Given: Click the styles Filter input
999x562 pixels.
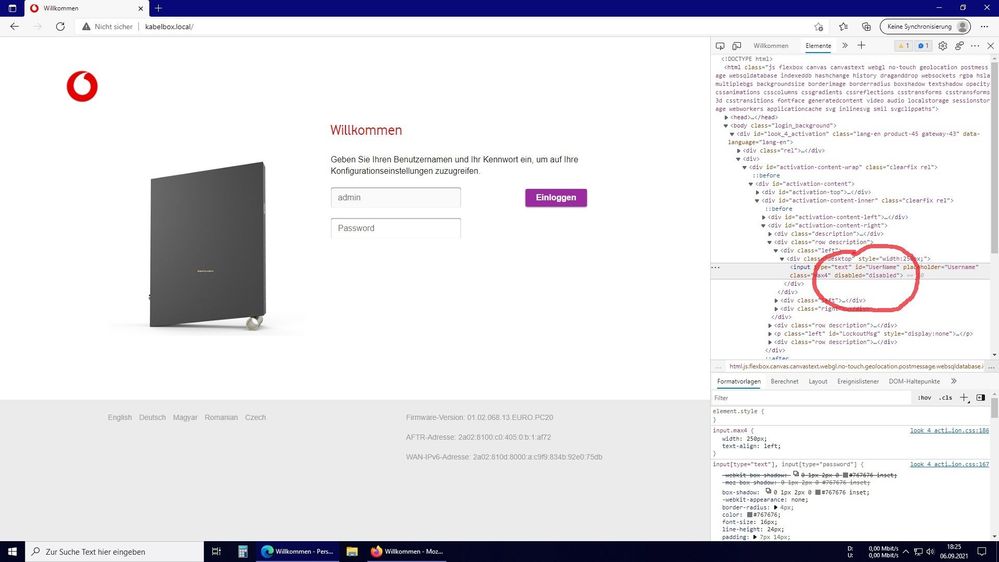Looking at the screenshot, I should tap(812, 398).
